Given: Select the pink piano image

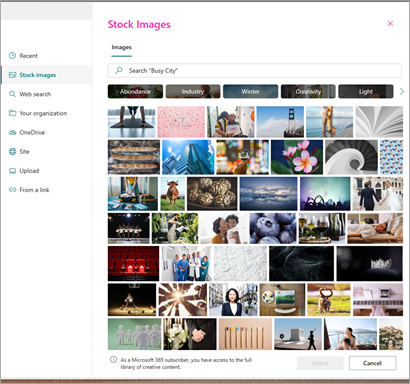Looking at the screenshot, I should [x=378, y=300].
